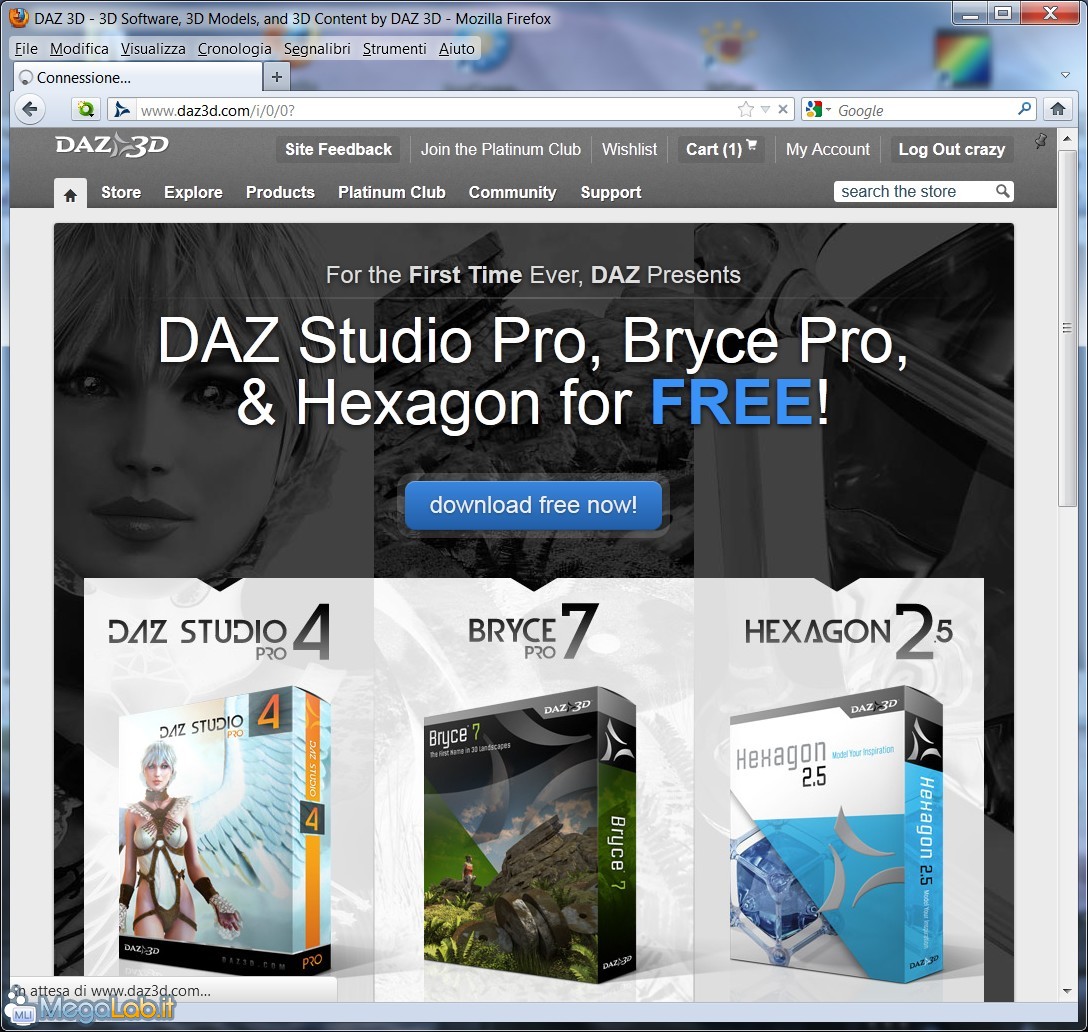Open a new tab with plus button
The image size is (1088, 1032).
click(277, 78)
